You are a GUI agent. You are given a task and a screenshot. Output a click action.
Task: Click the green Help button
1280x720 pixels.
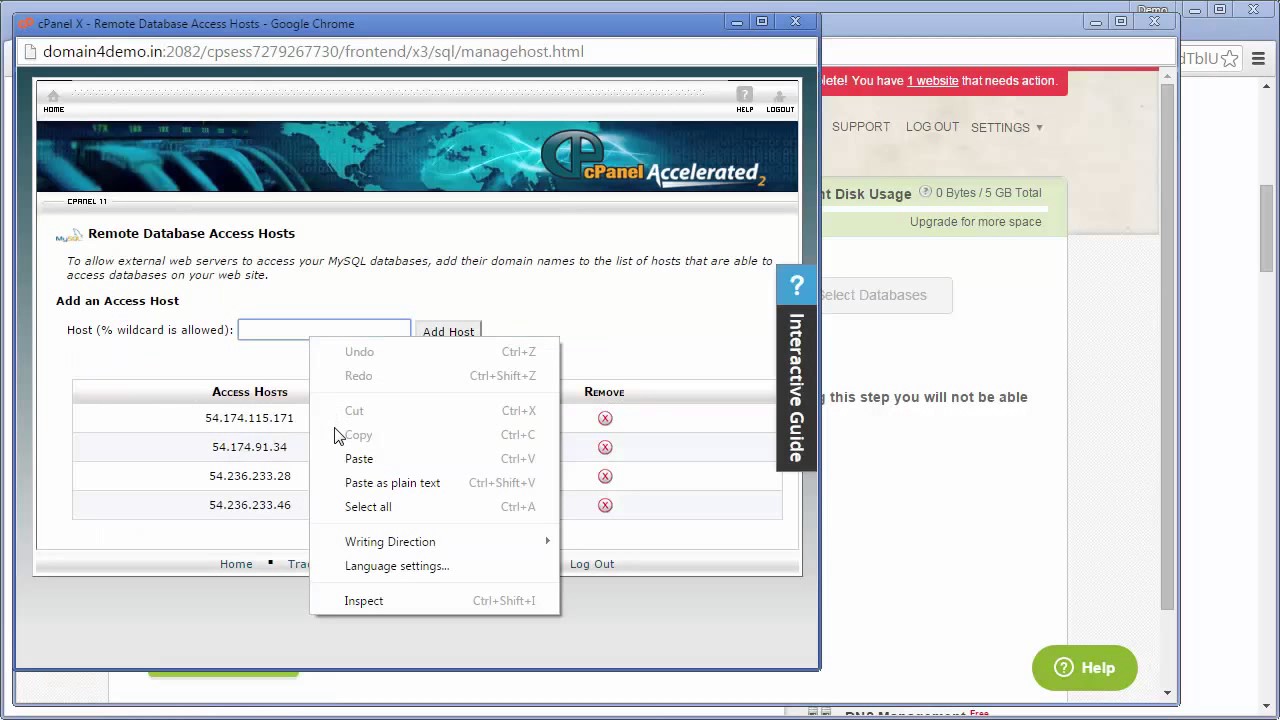click(1085, 668)
